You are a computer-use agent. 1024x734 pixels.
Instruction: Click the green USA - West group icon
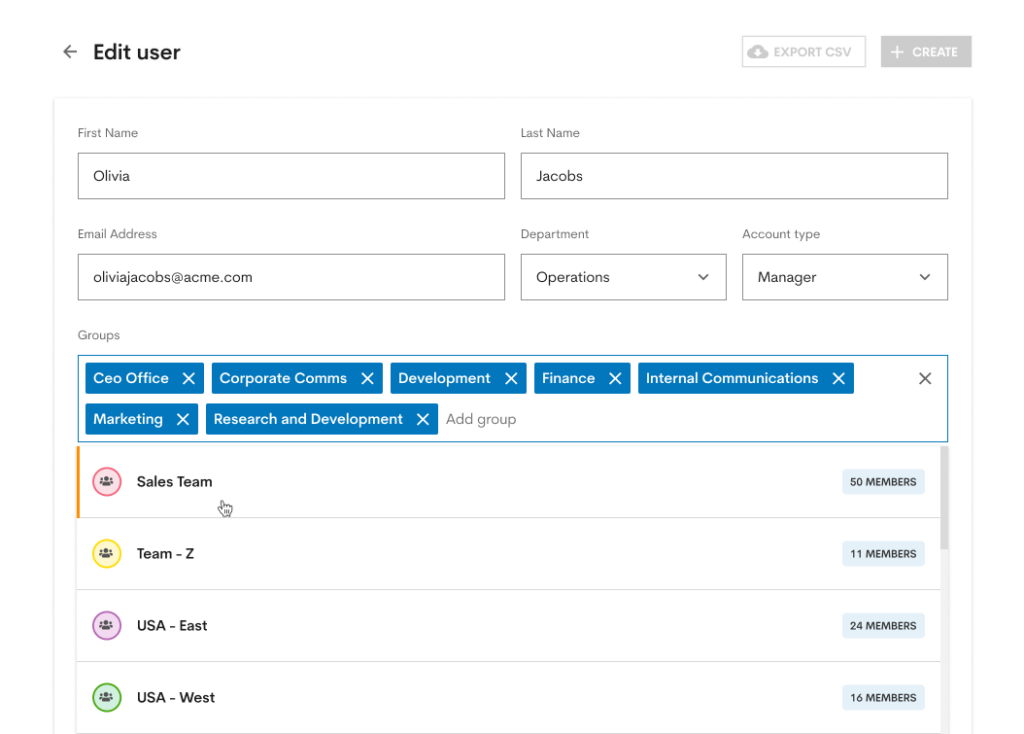click(106, 697)
